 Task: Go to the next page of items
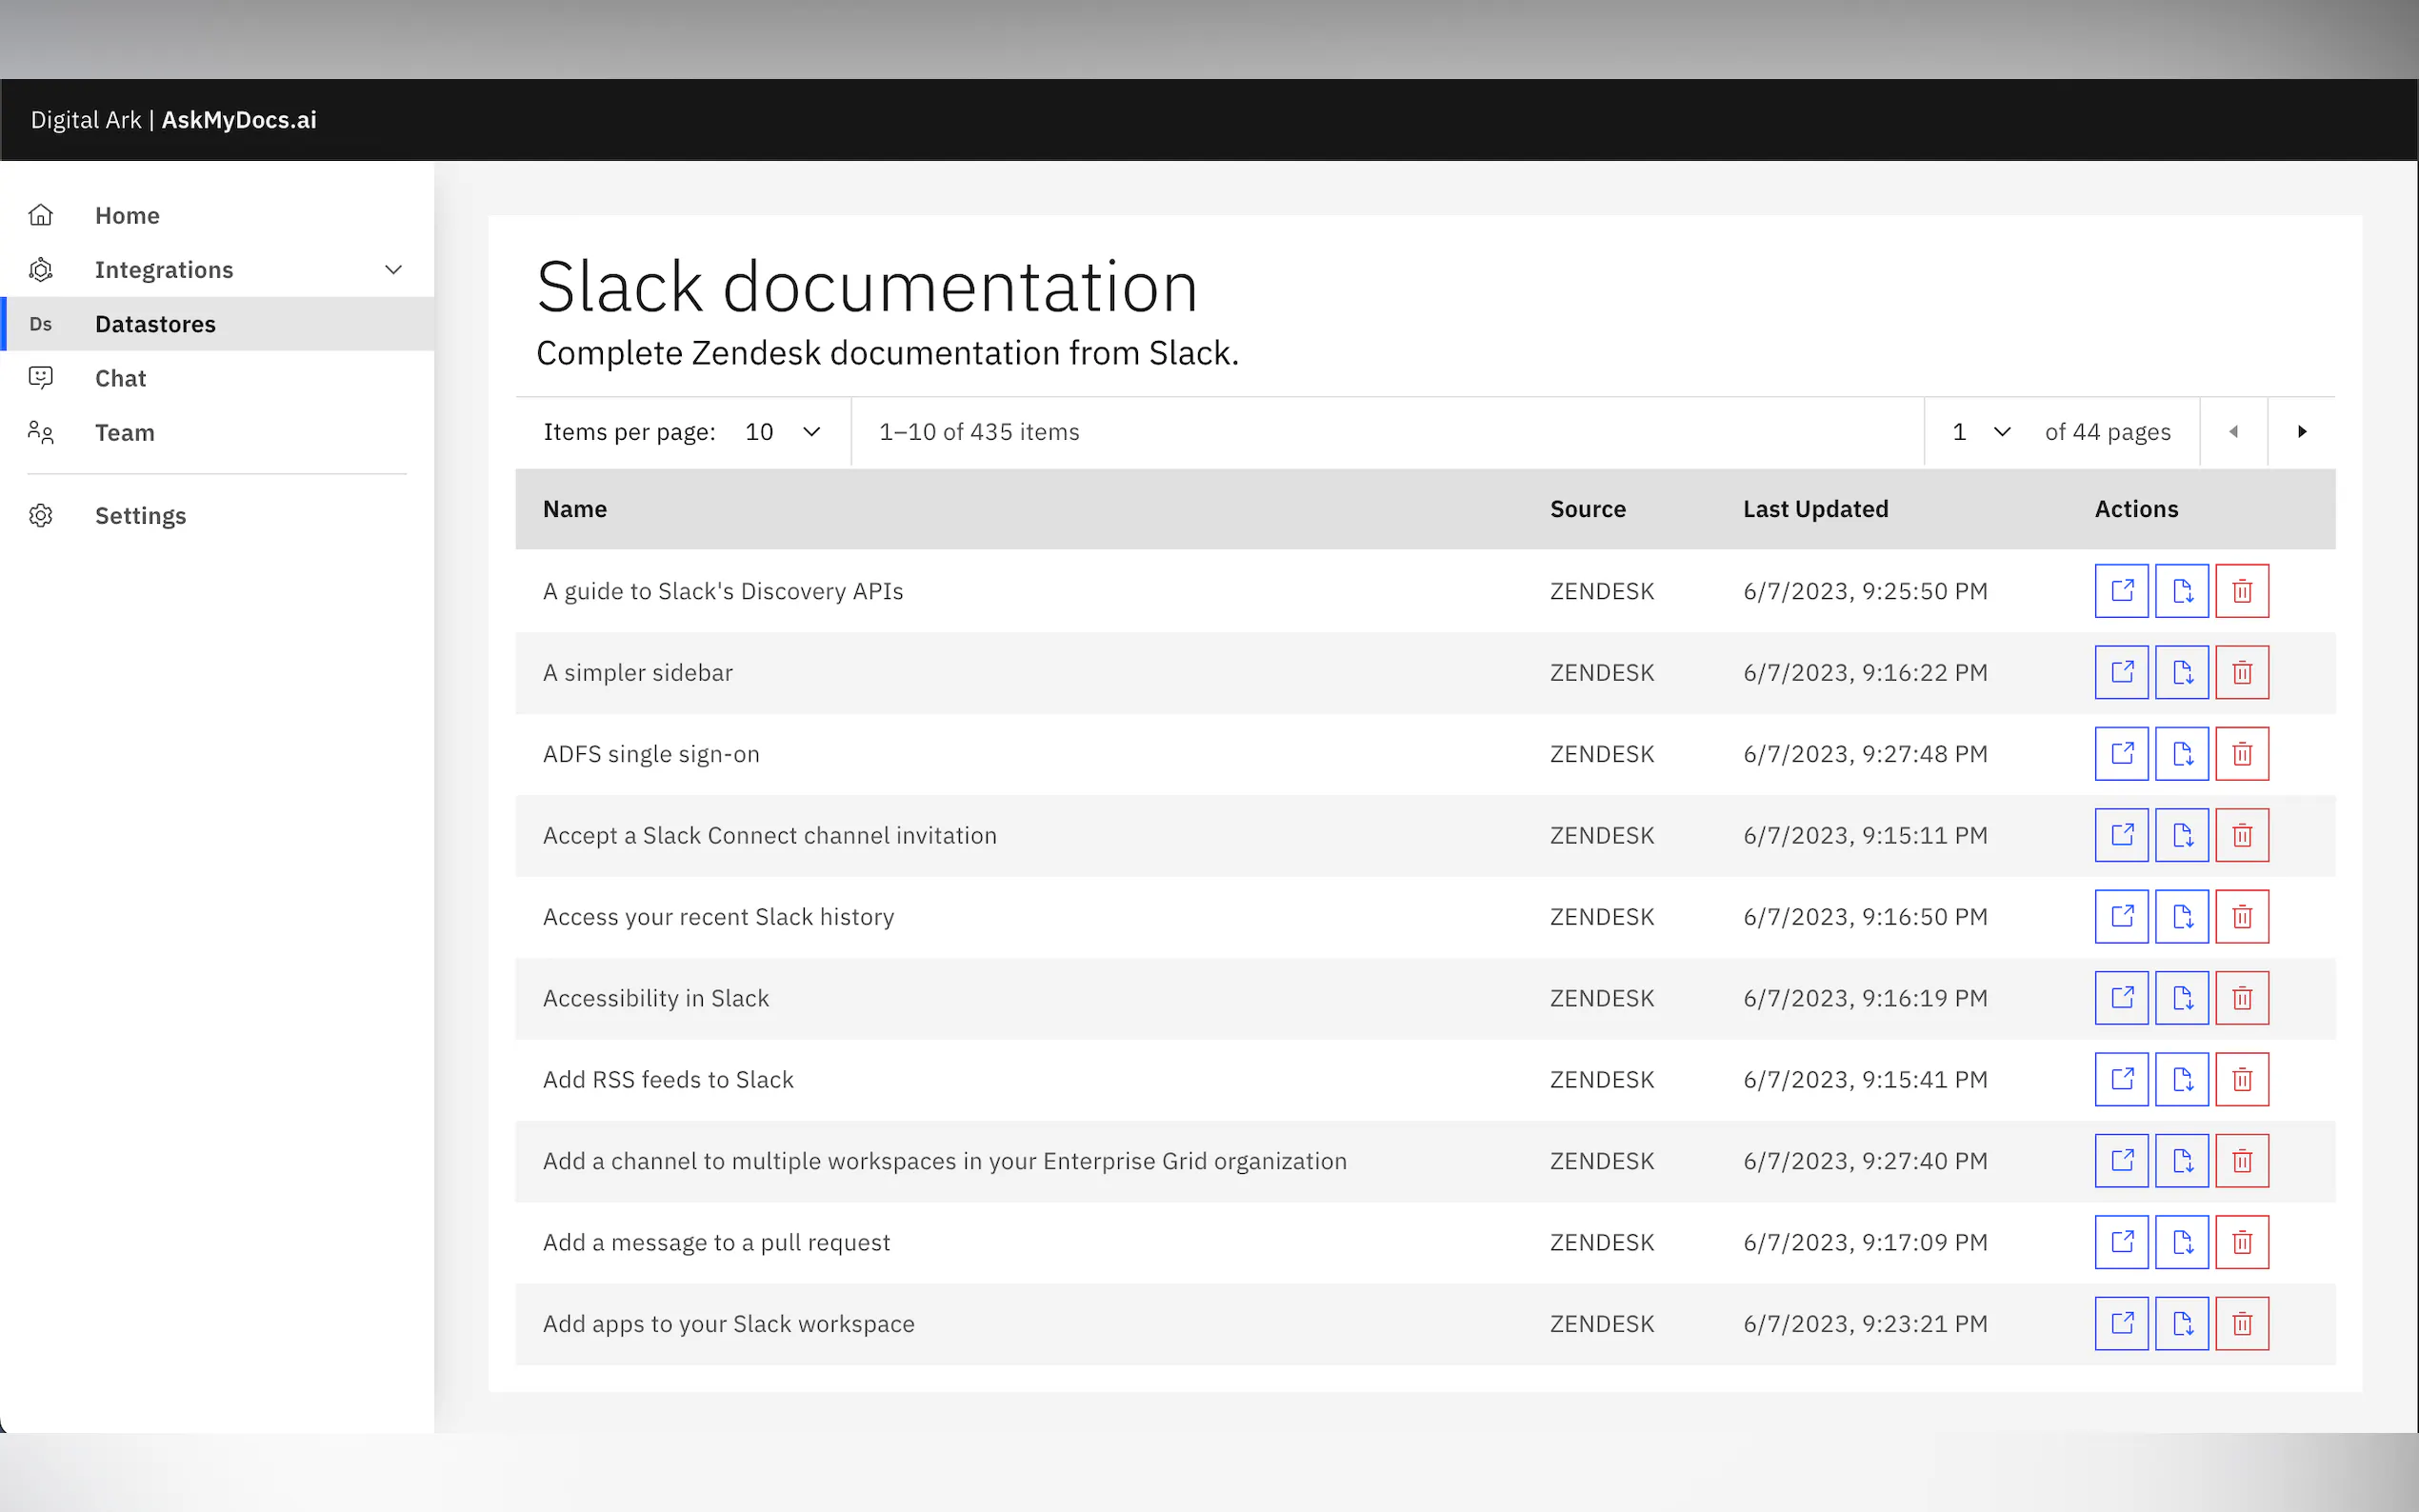point(2301,432)
